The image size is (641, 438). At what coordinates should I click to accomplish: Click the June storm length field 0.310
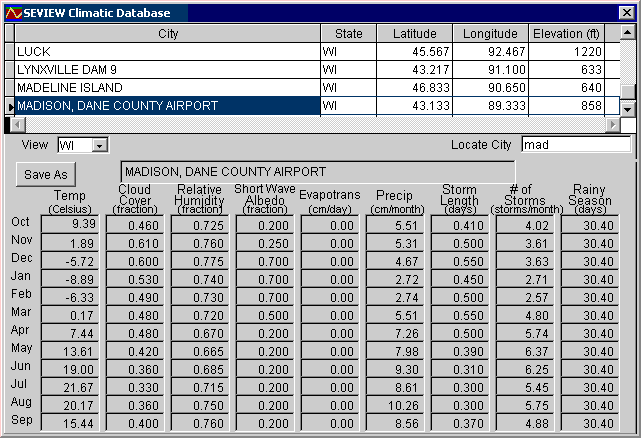pyautogui.click(x=460, y=368)
